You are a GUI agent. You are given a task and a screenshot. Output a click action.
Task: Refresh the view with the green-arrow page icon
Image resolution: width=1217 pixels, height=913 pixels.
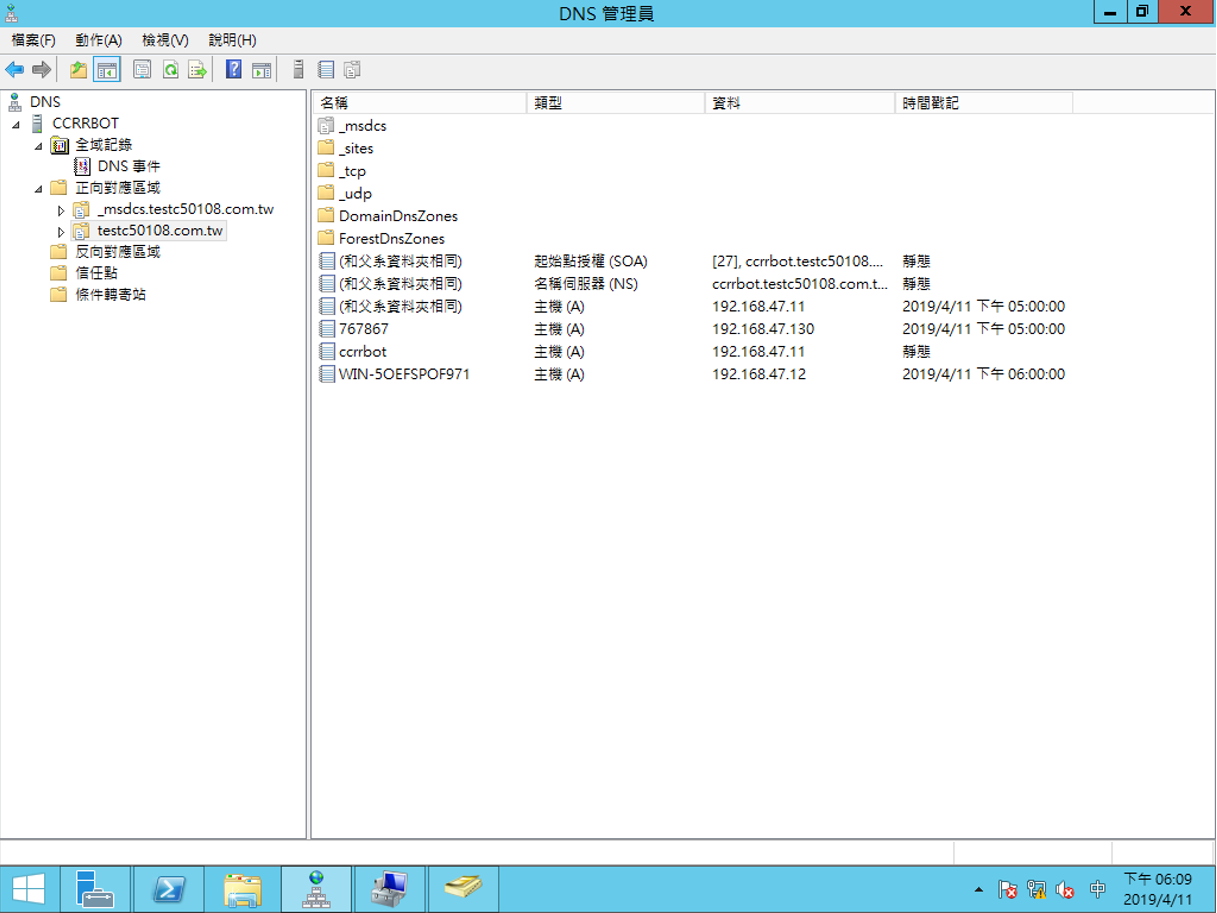[x=170, y=70]
